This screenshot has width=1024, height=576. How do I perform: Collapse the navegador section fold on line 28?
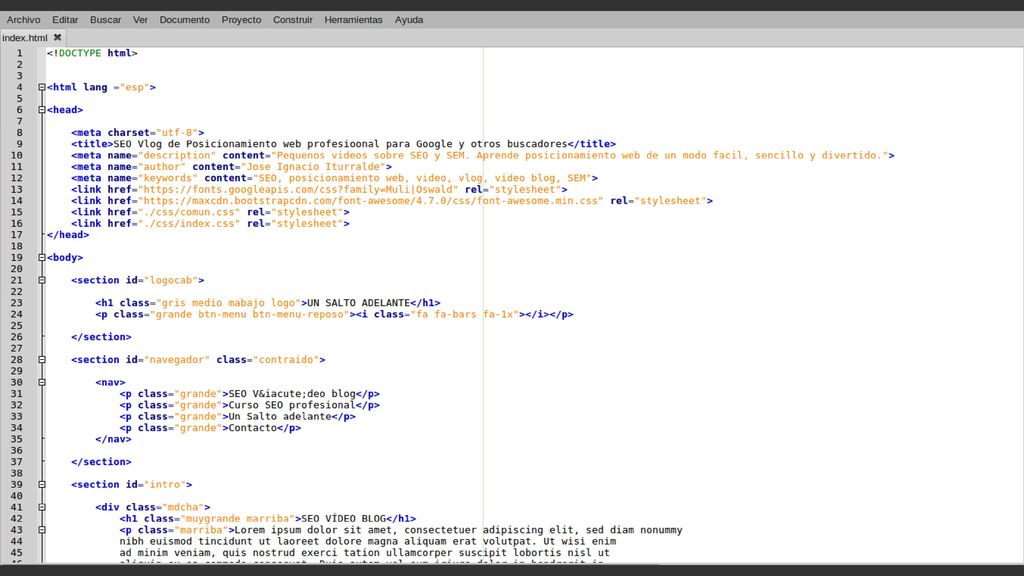[x=42, y=360]
